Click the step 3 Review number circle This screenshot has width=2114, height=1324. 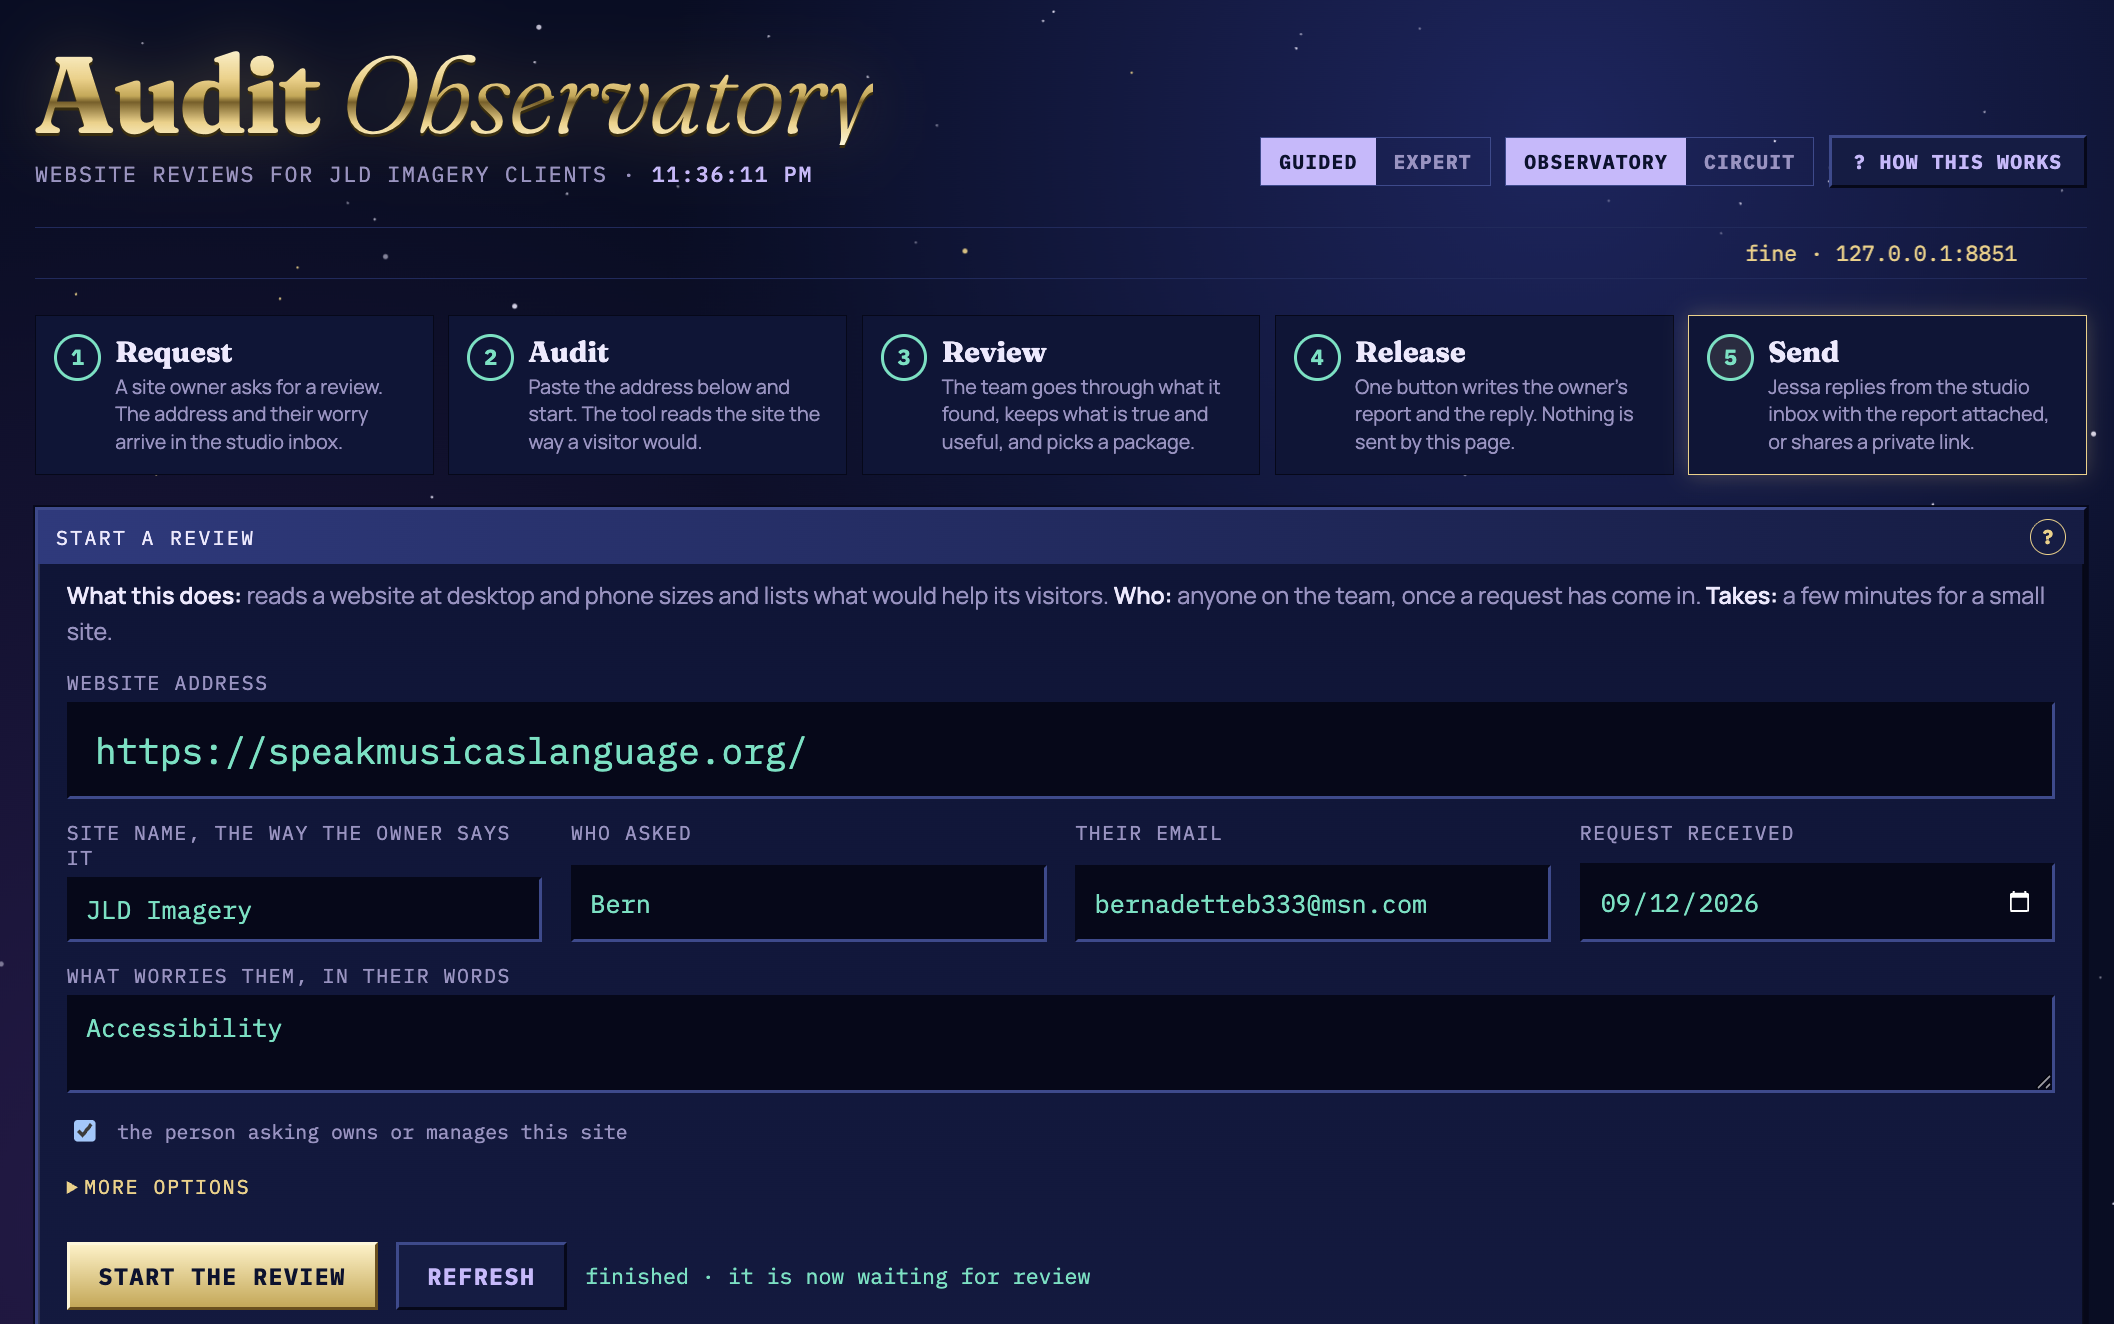pos(904,358)
